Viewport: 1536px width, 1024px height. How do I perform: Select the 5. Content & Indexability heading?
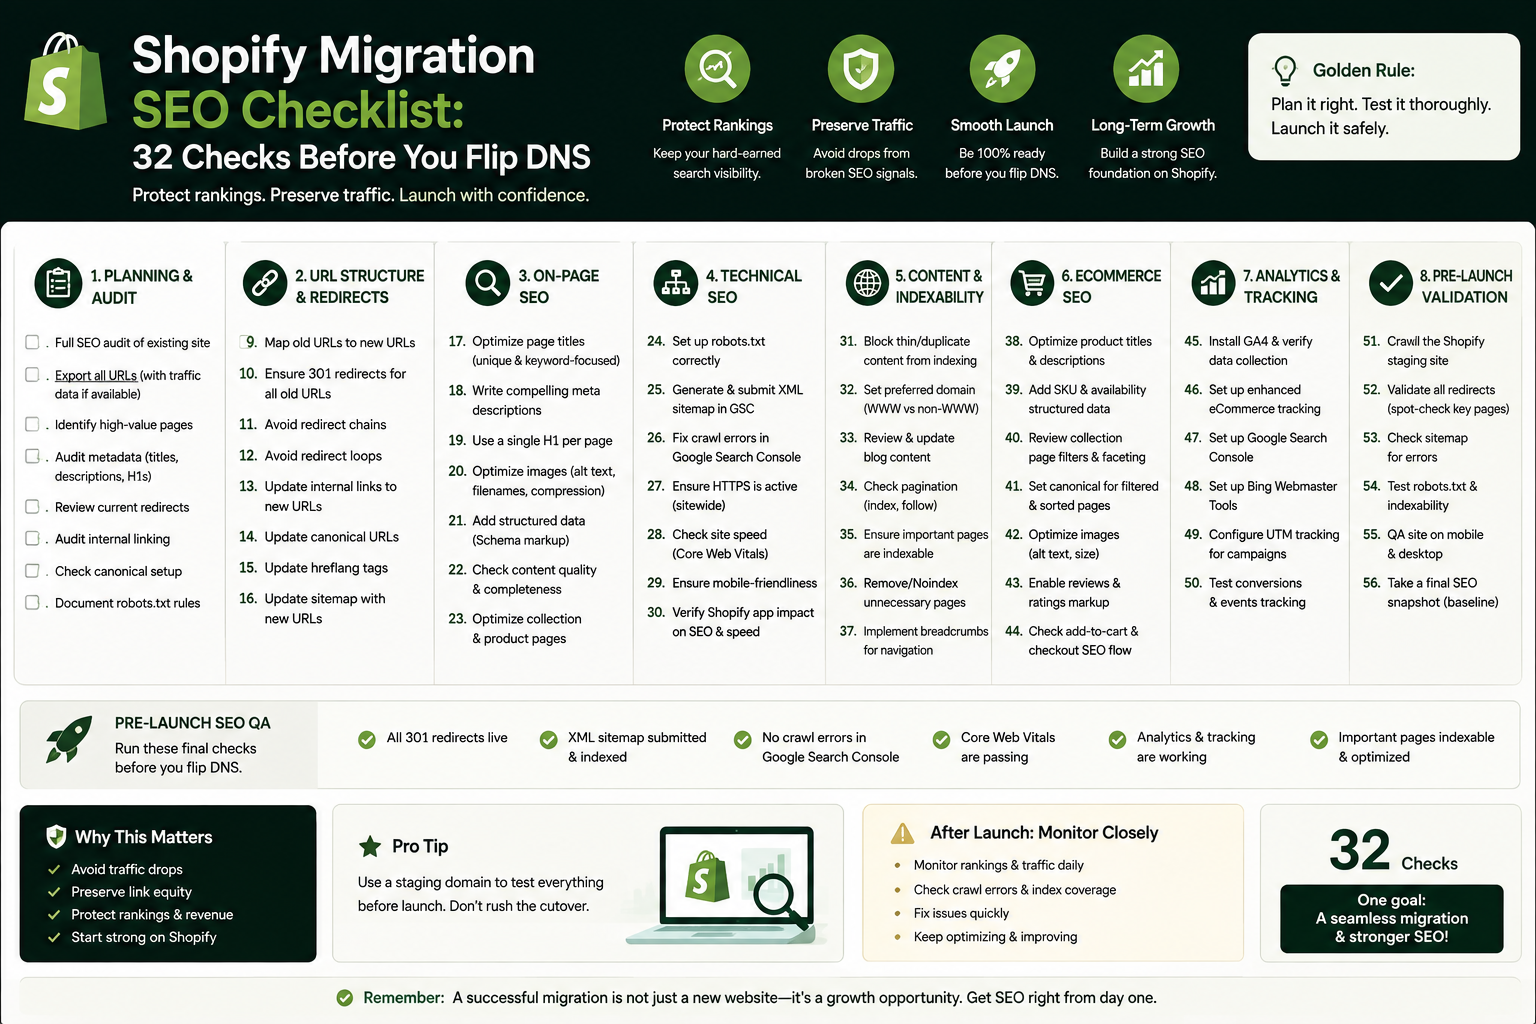[939, 286]
